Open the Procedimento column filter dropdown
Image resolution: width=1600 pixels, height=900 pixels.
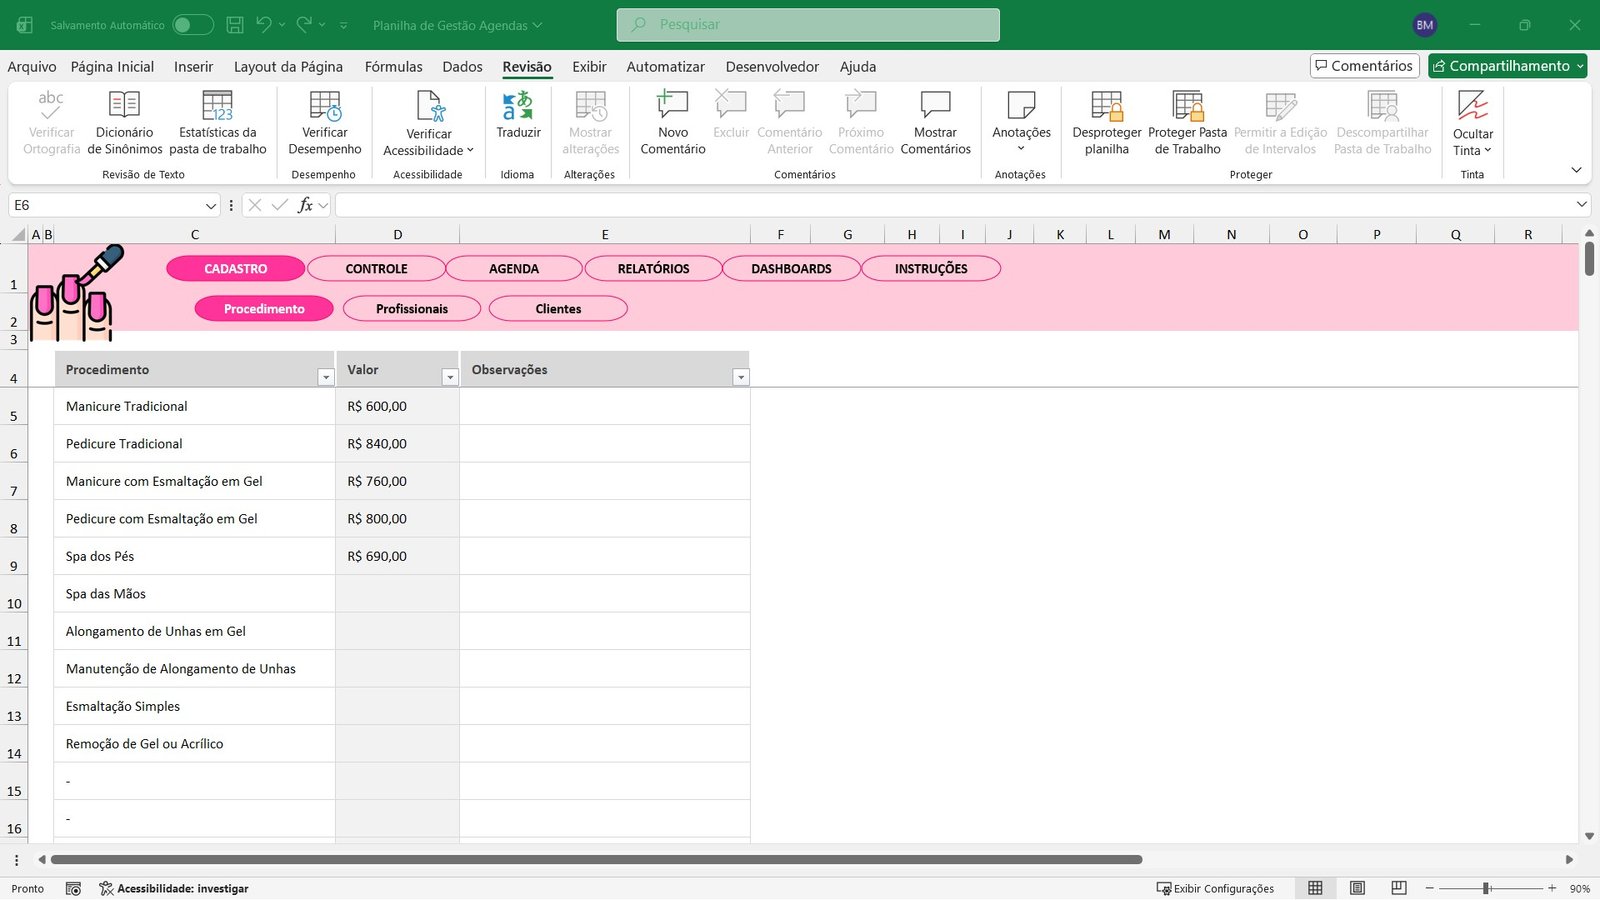point(326,377)
